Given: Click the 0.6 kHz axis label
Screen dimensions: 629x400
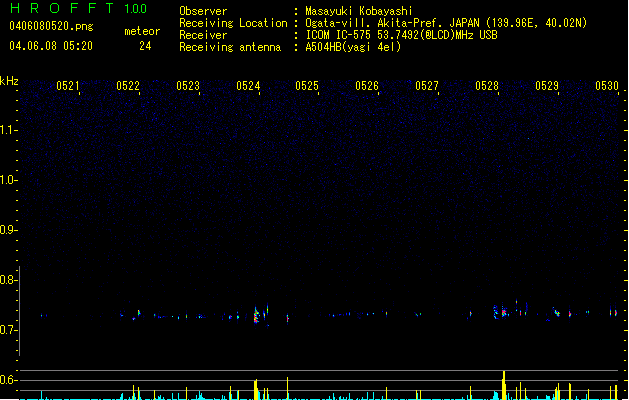Looking at the screenshot, I should [8, 380].
